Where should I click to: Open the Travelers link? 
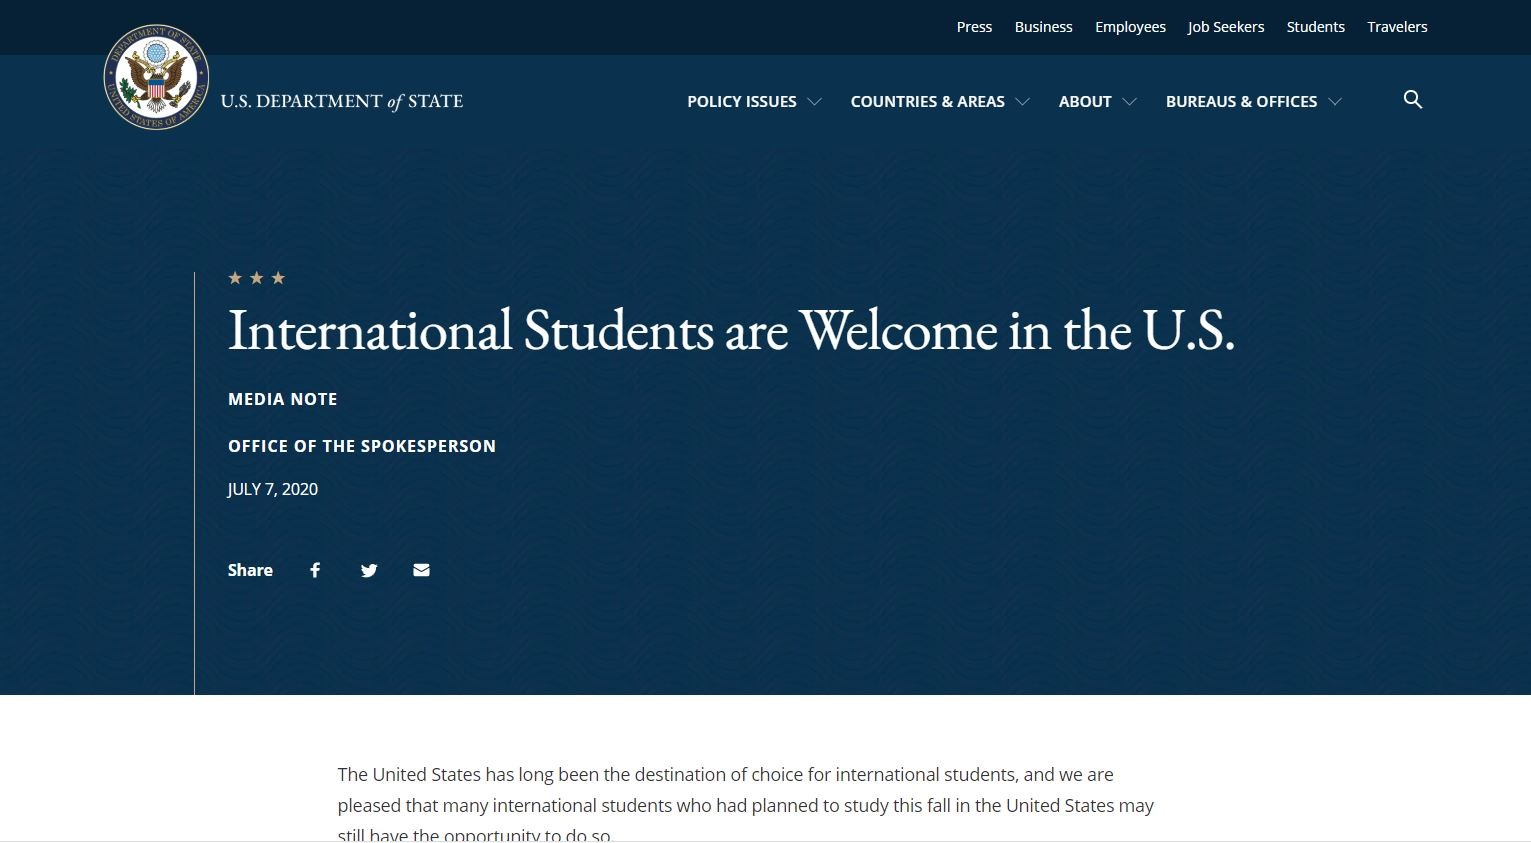1397,27
